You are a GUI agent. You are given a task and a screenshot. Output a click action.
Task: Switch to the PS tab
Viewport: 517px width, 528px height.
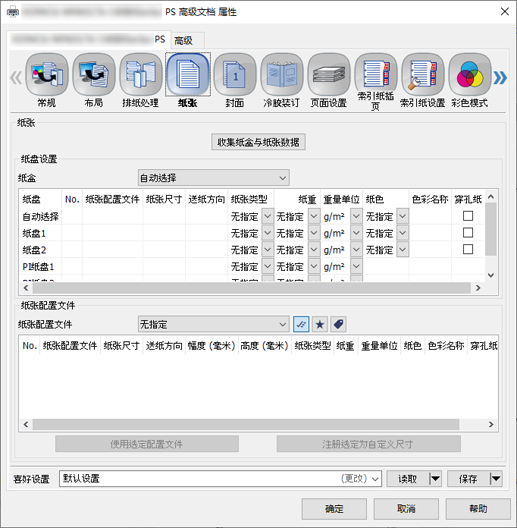click(x=89, y=39)
